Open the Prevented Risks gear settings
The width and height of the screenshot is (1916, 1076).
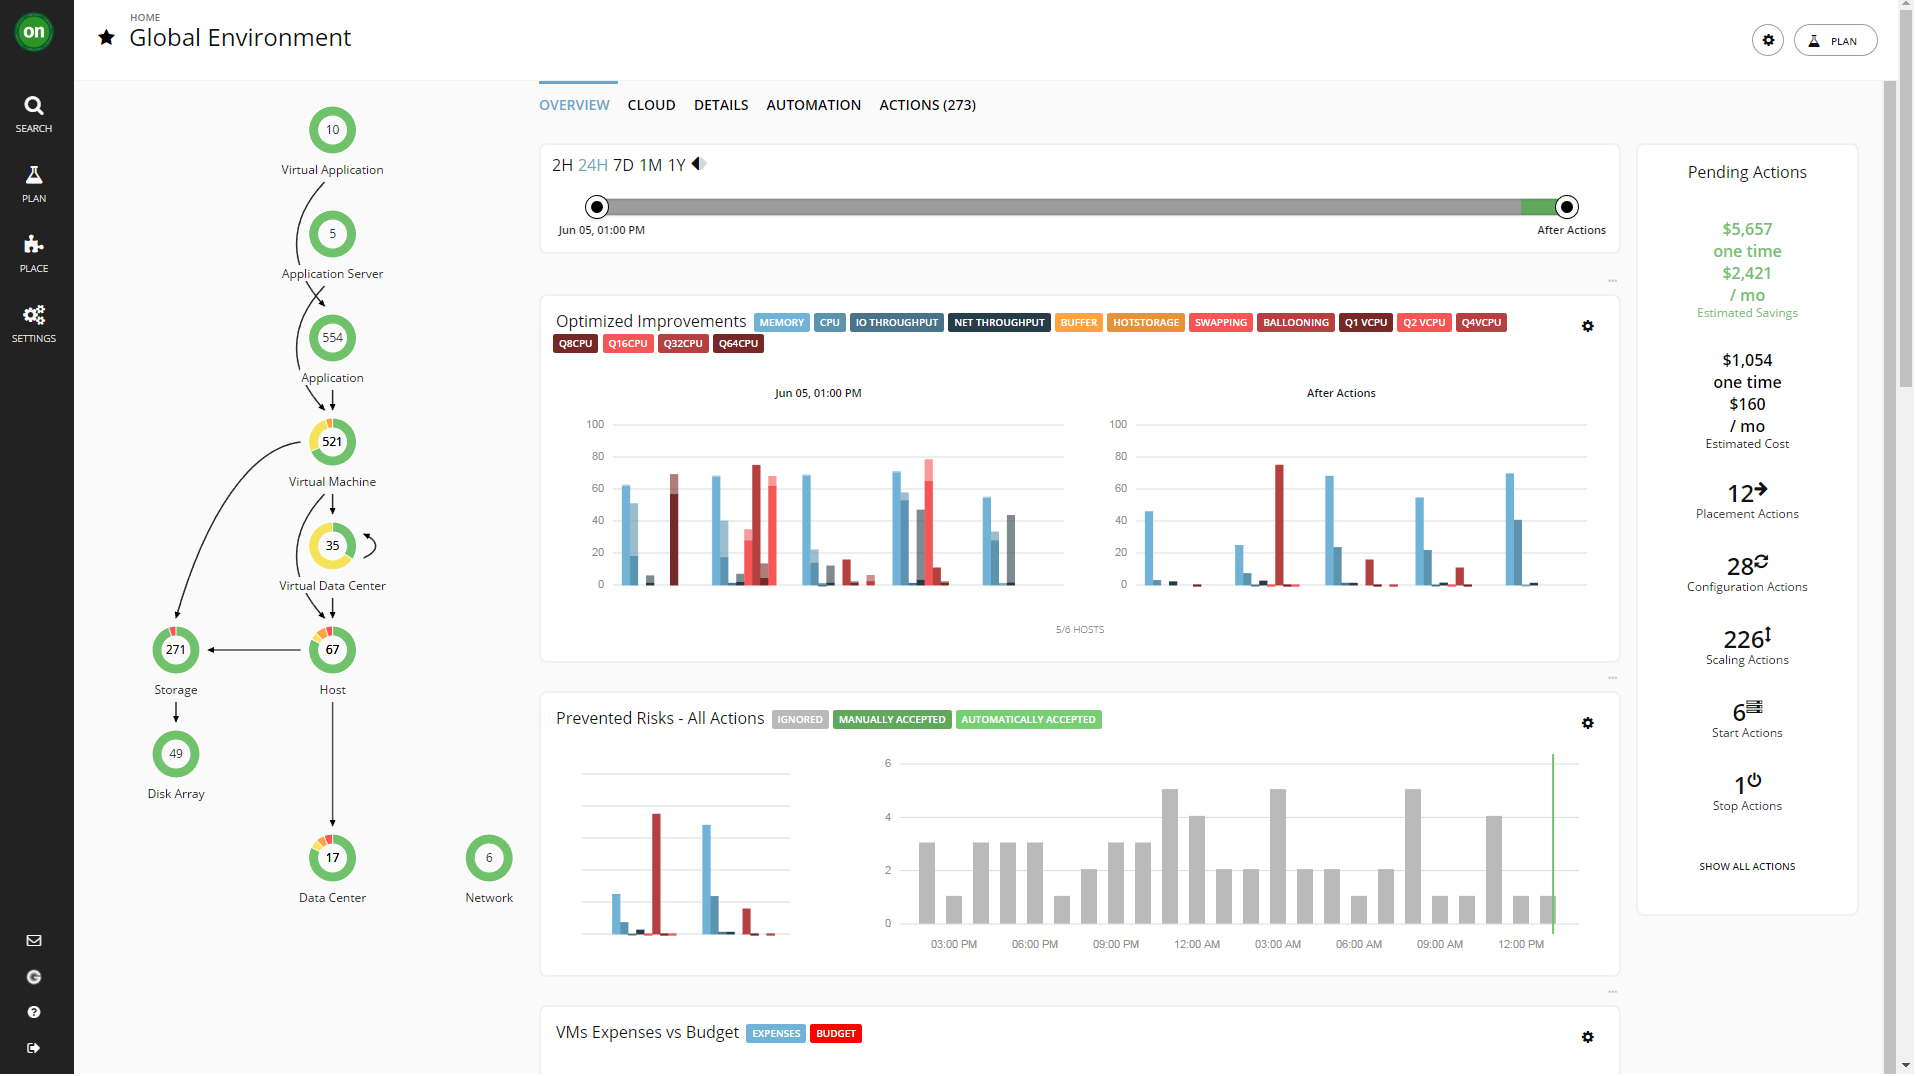1587,723
